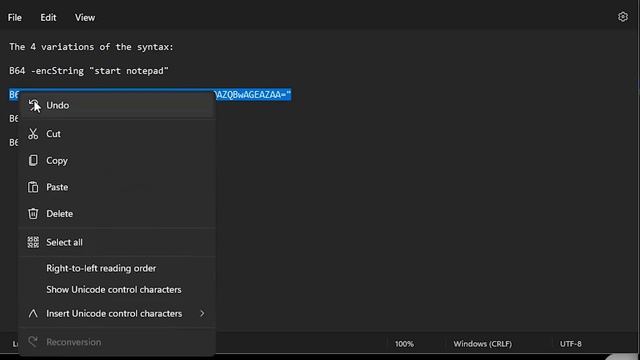Click the Cut scissors icon
The width and height of the screenshot is (640, 360).
[x=33, y=133]
